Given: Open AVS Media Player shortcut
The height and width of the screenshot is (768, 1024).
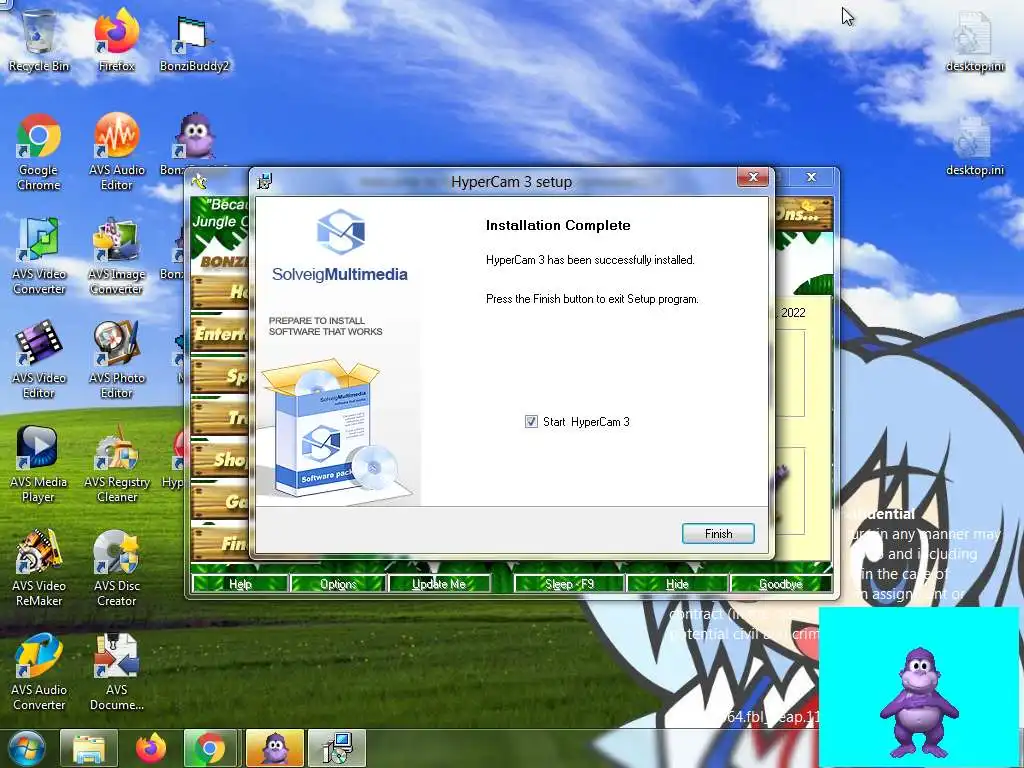Looking at the screenshot, I should pos(39,462).
